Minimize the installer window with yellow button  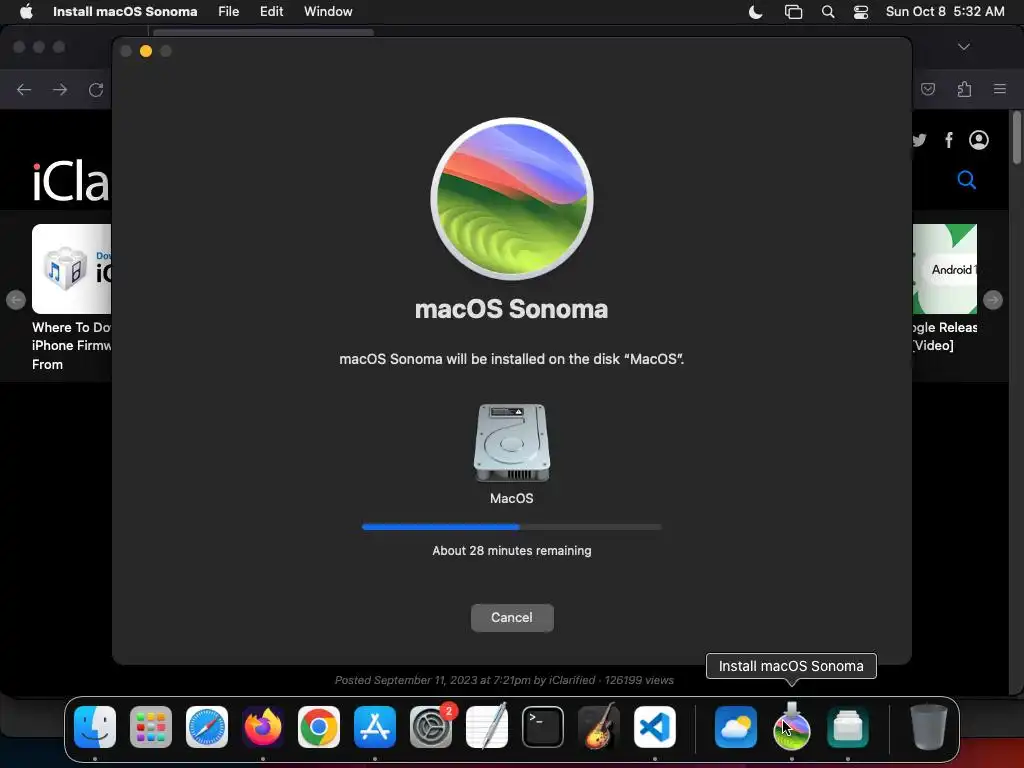click(x=146, y=51)
